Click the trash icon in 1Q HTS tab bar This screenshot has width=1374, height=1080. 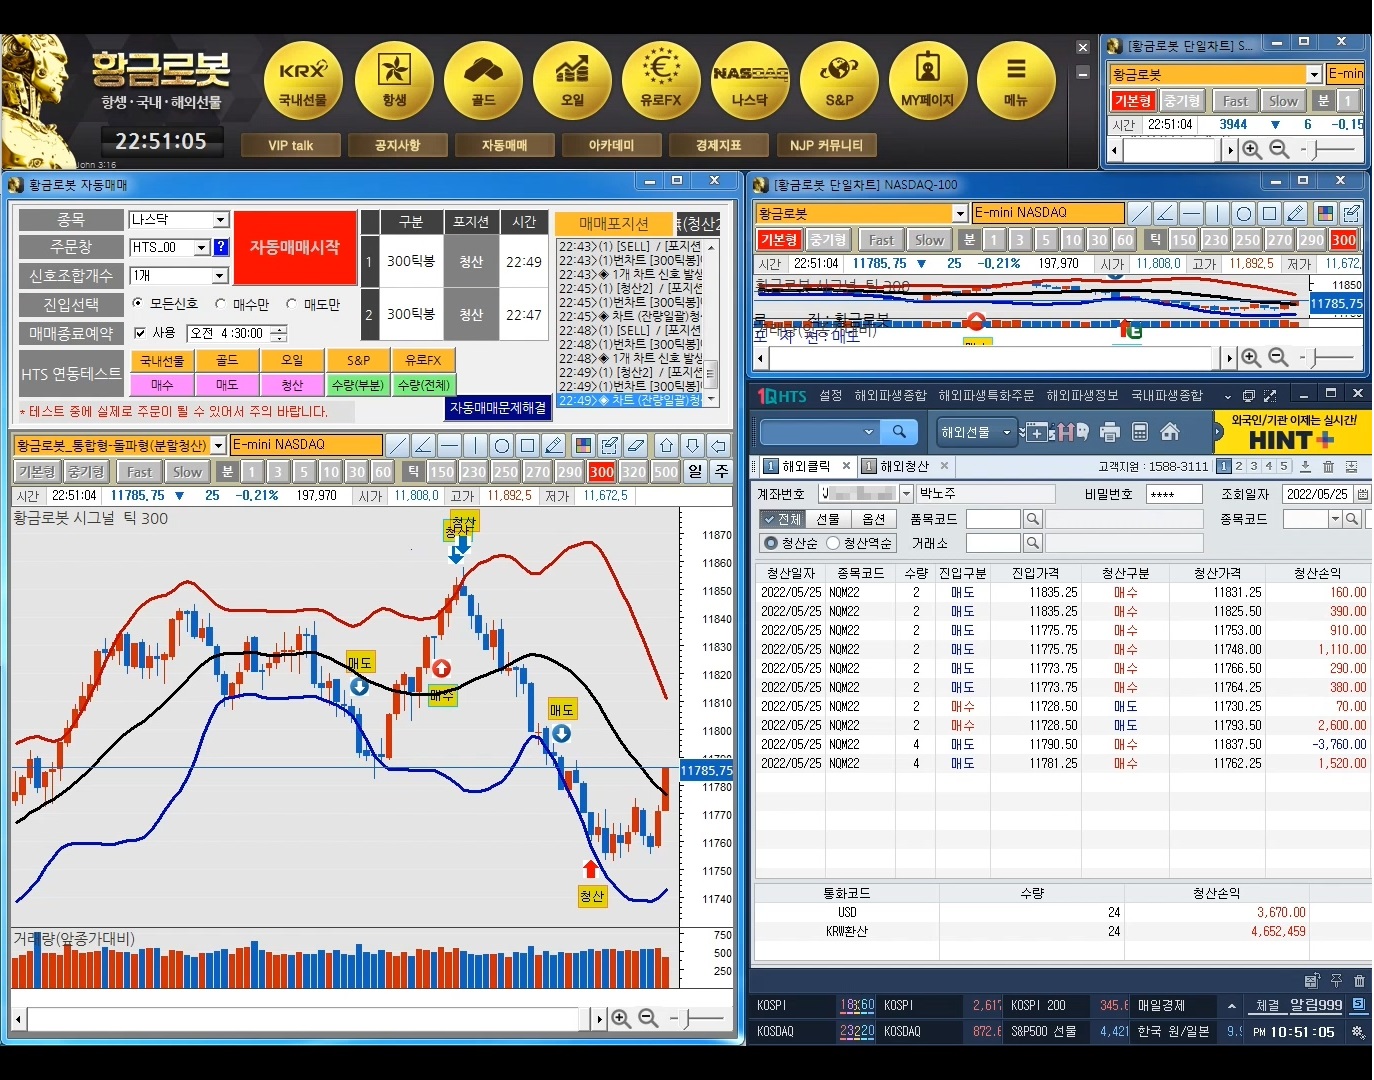[x=1328, y=466]
